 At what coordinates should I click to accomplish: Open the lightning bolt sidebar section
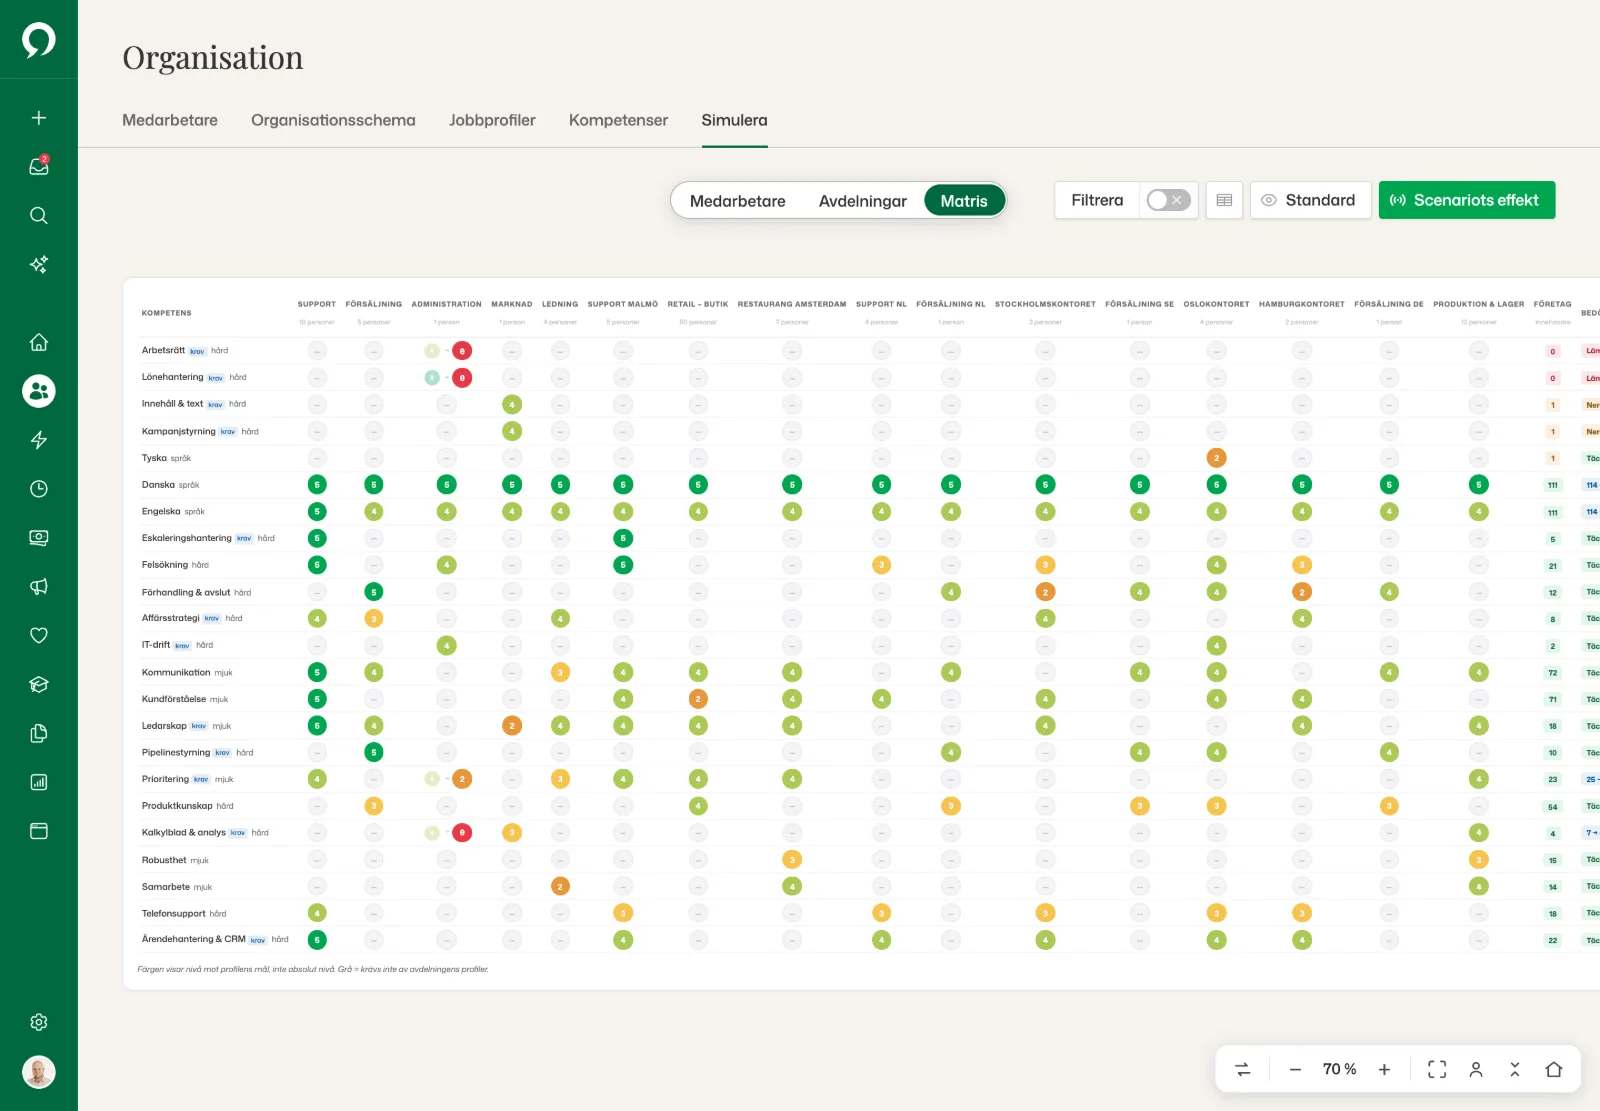[38, 440]
